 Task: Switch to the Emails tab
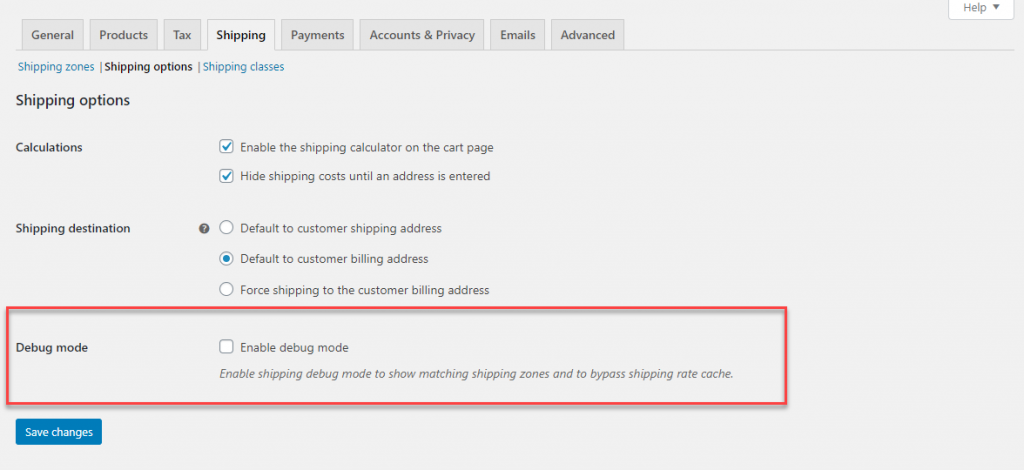click(517, 35)
